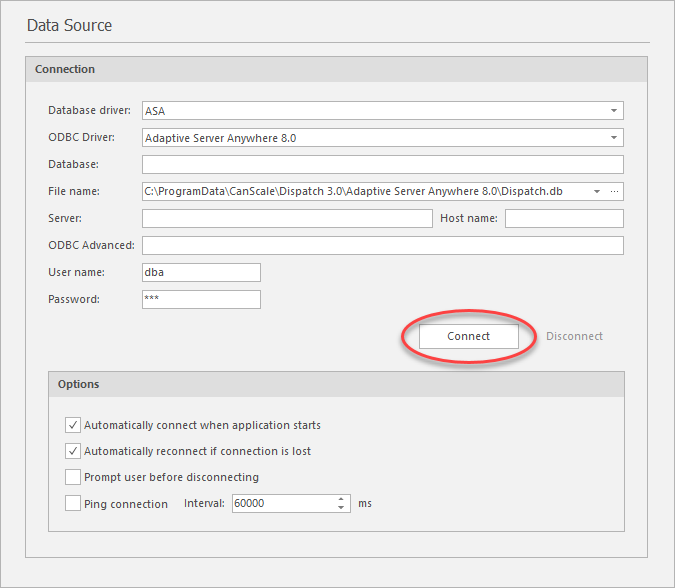Tick the Ping connection checkbox
Viewport: 675px width, 588px height.
pos(73,504)
